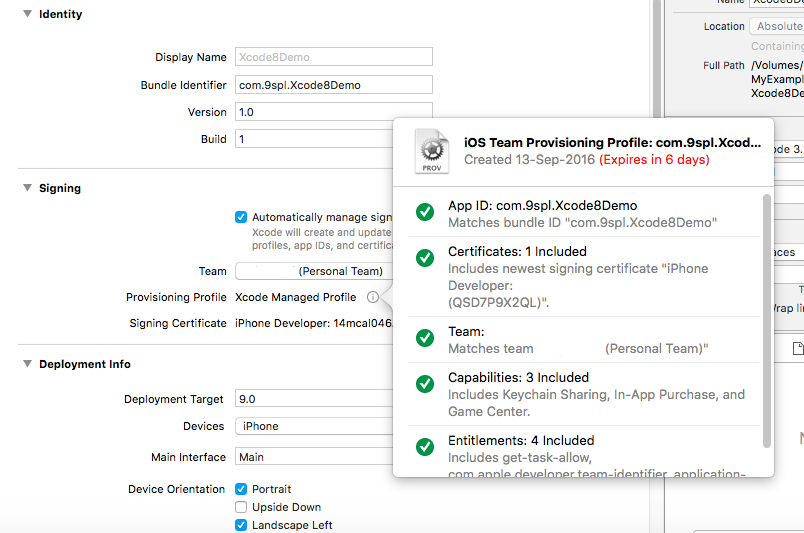Open the Location dropdown in the inspector

click(x=777, y=26)
